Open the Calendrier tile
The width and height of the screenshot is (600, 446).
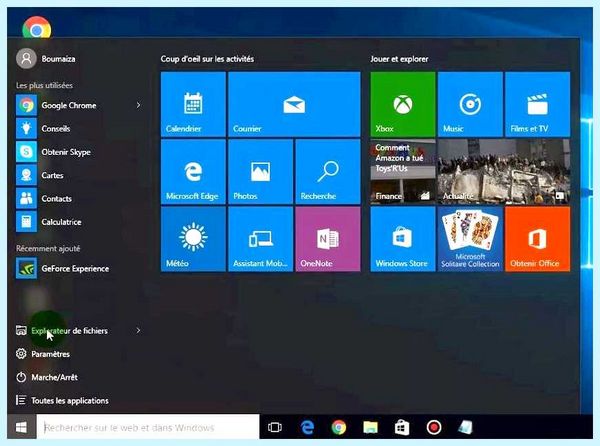[x=193, y=104]
